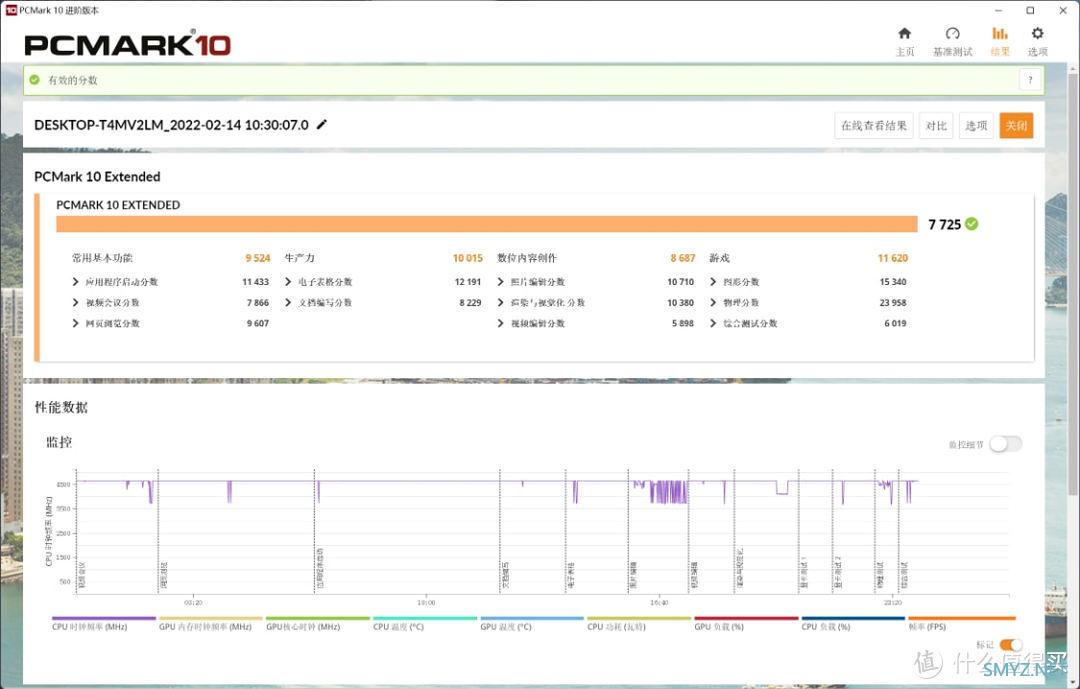
Task: Click the 生产力 score 10 015
Action: tap(468, 258)
